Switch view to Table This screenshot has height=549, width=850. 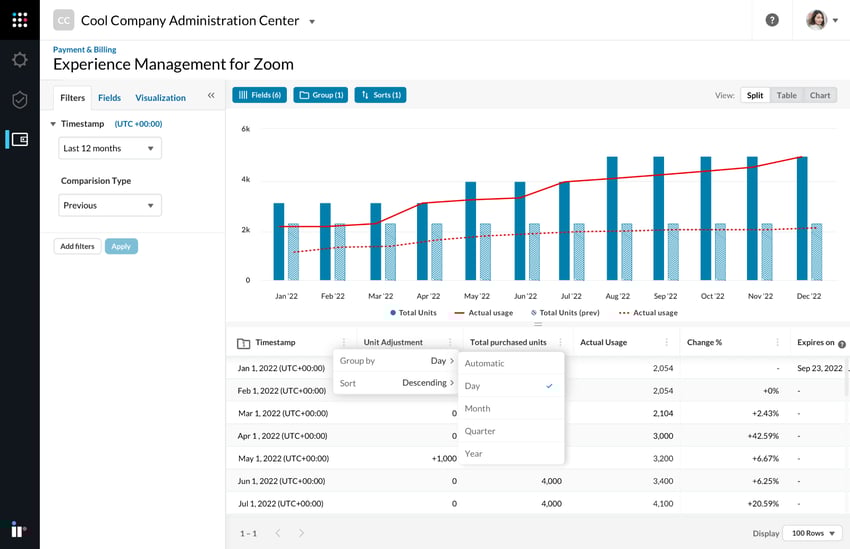[787, 95]
